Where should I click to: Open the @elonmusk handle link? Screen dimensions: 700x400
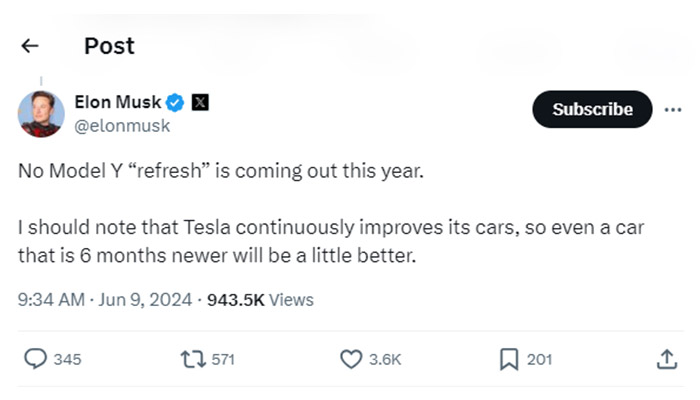pyautogui.click(x=122, y=126)
